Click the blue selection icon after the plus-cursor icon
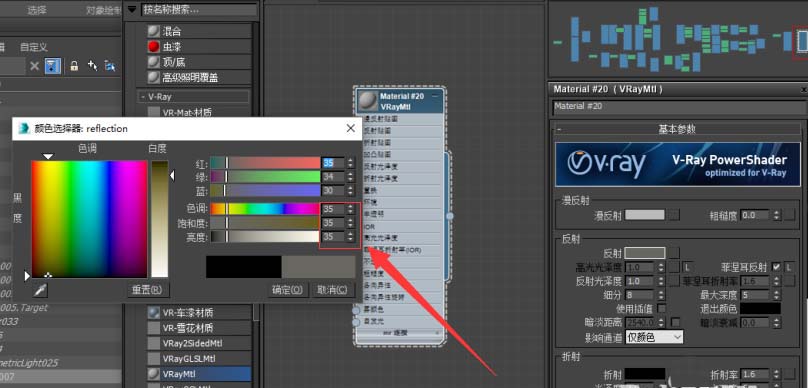Viewport: 808px width, 388px height. coord(110,66)
